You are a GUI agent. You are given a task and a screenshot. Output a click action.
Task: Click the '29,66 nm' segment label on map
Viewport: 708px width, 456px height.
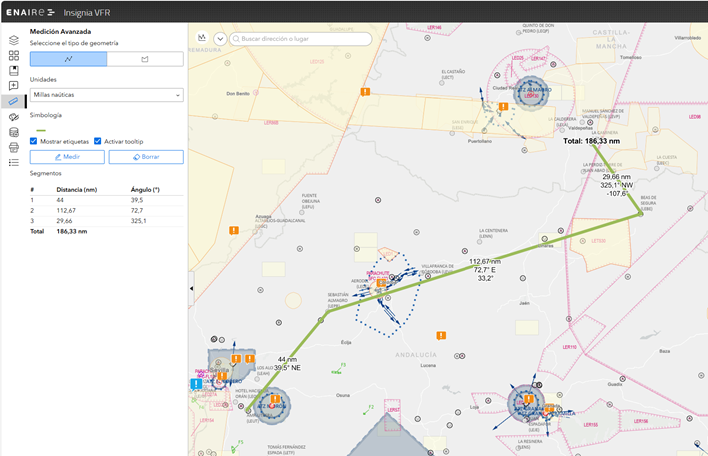(x=616, y=177)
